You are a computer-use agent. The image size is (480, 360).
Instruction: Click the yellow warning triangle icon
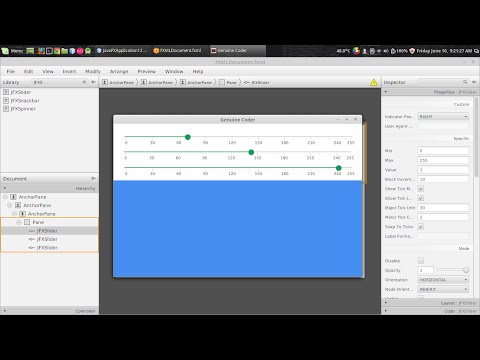tap(374, 82)
